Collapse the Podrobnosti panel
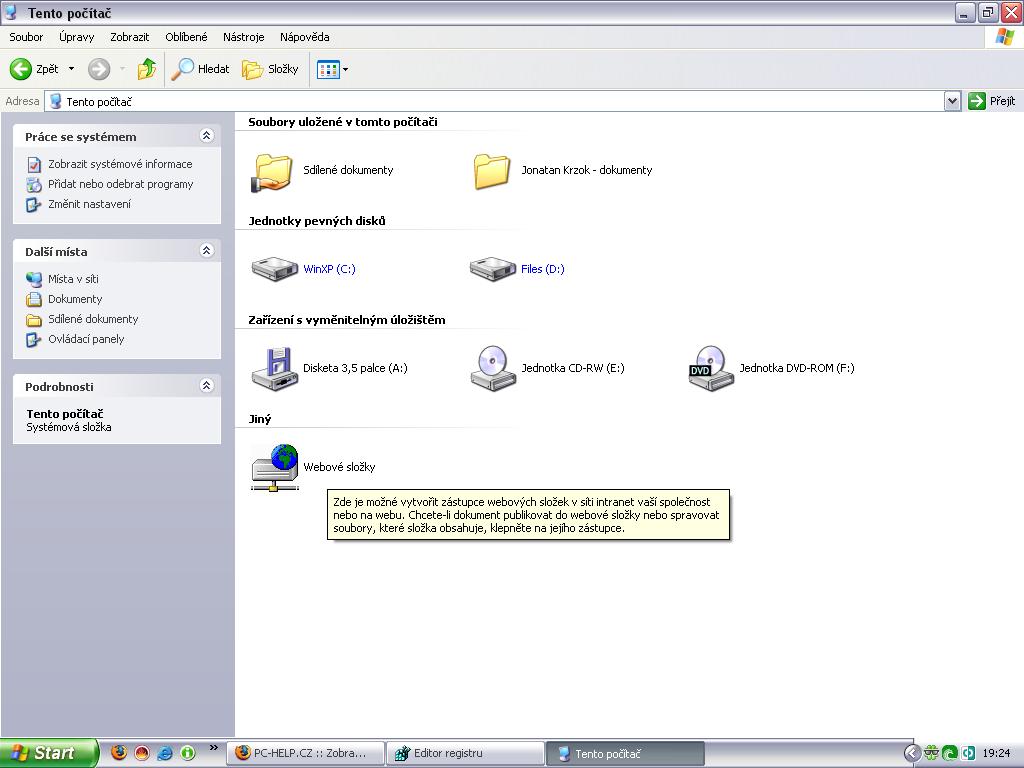The image size is (1024, 768). pyautogui.click(x=207, y=386)
